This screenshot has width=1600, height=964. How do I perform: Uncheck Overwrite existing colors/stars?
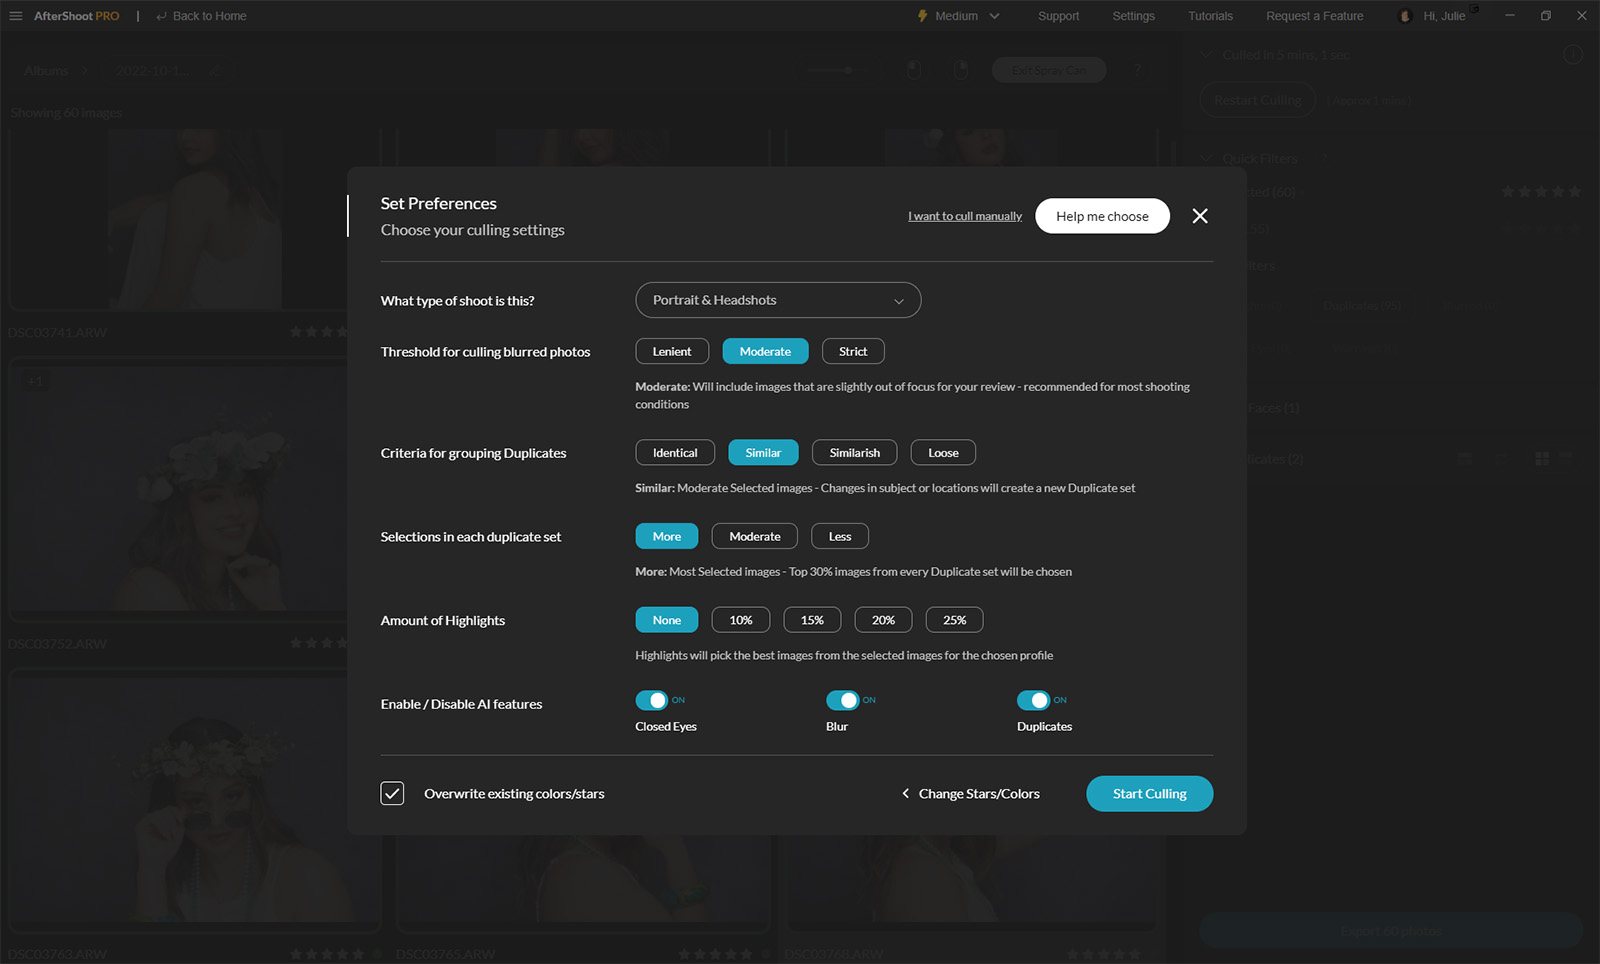pyautogui.click(x=392, y=794)
